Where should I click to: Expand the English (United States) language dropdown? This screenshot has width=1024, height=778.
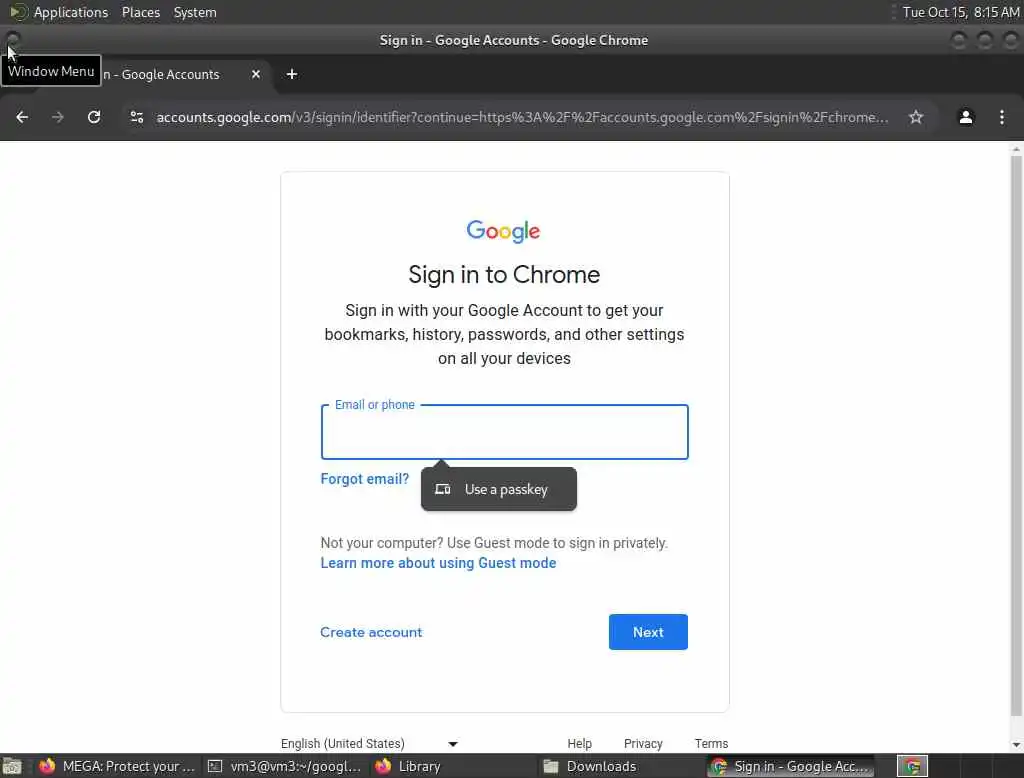[x=369, y=743]
